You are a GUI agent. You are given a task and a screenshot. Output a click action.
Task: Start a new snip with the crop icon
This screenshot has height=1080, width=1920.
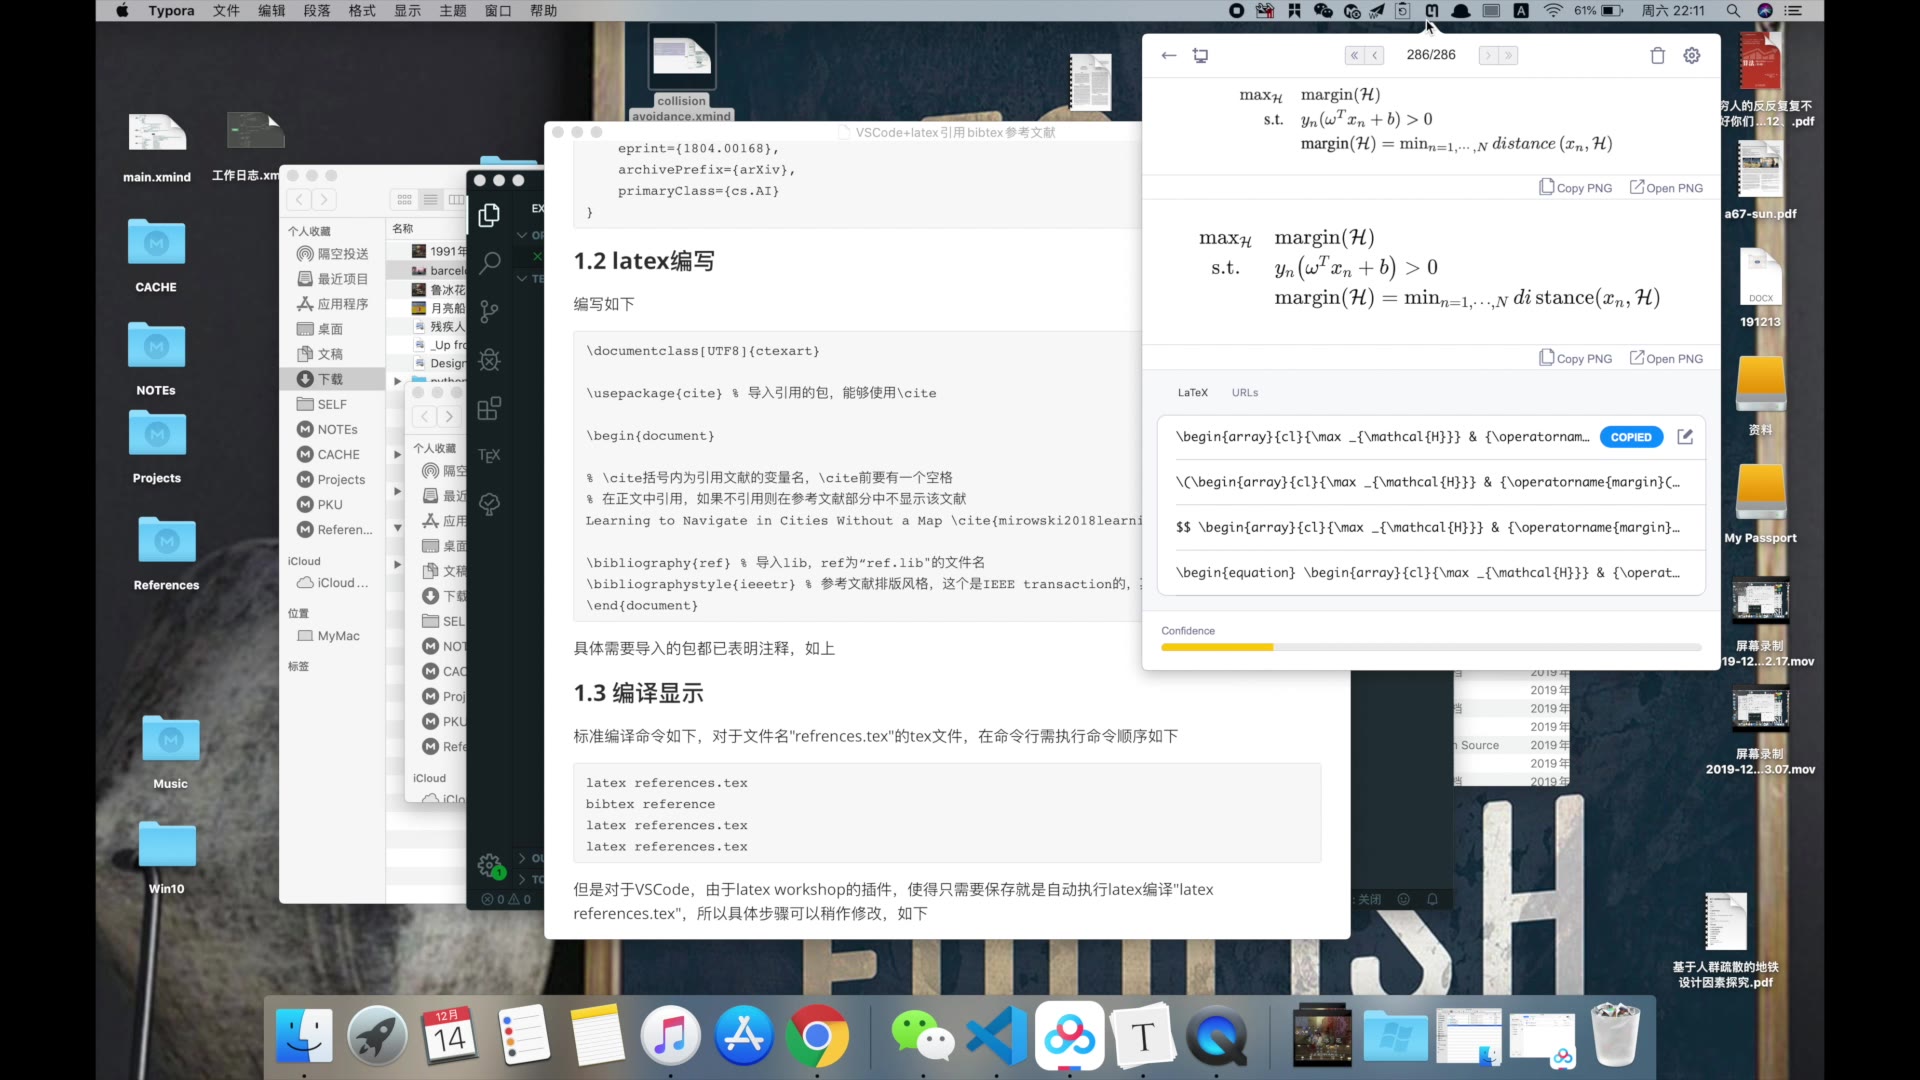(x=1200, y=55)
